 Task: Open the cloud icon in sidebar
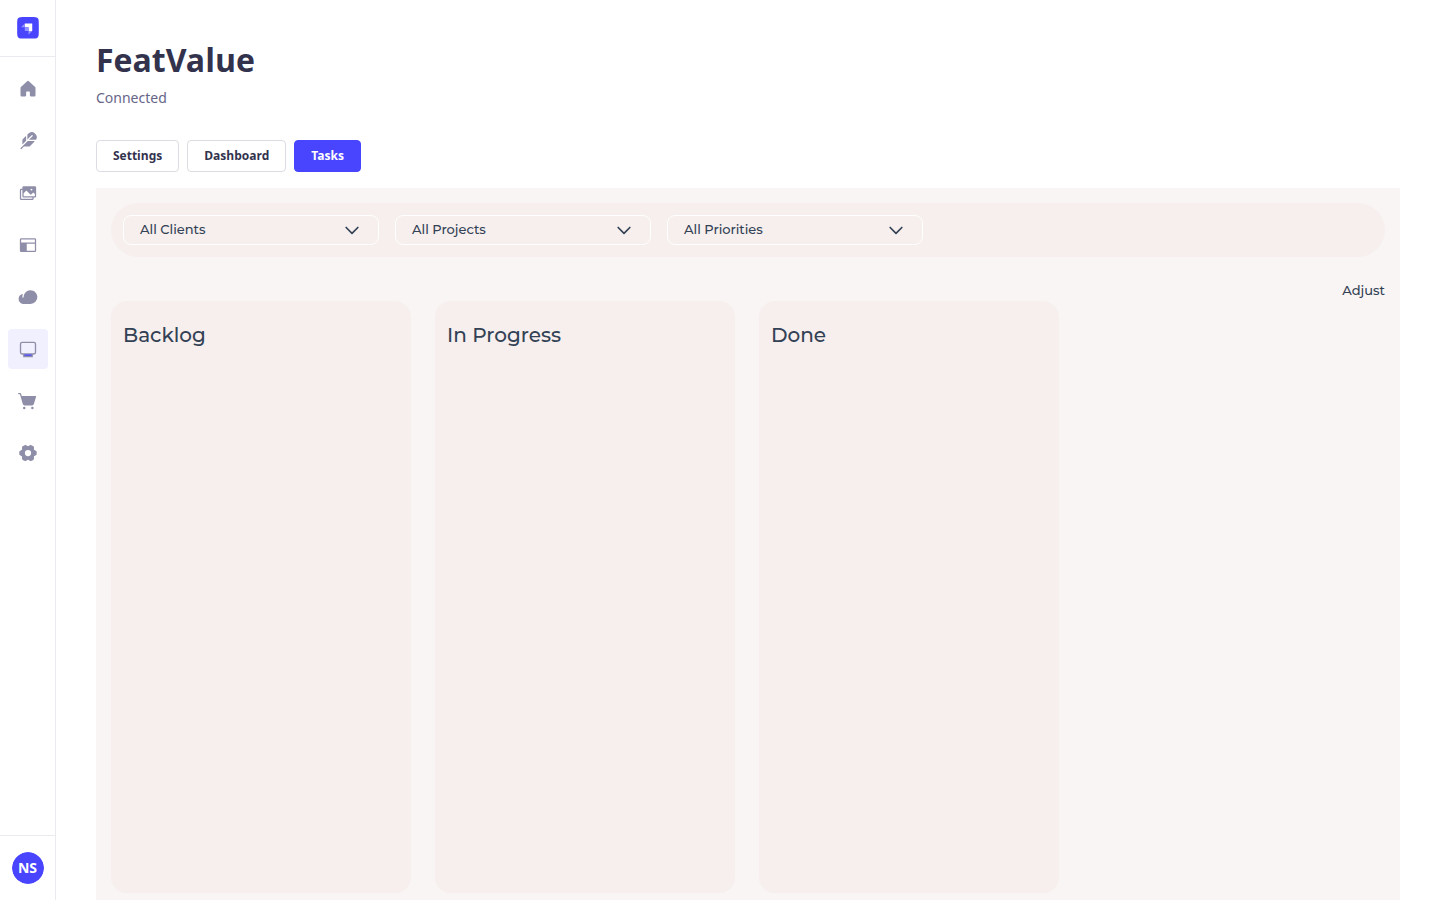28,297
